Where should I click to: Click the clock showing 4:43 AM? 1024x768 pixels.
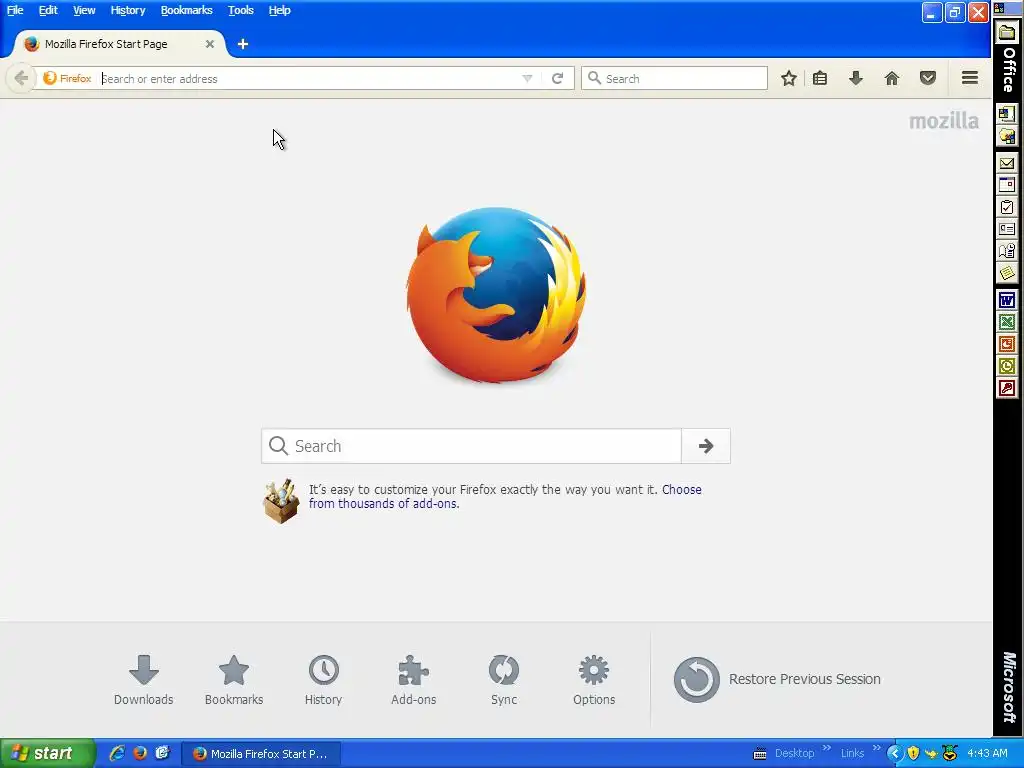[x=987, y=754]
